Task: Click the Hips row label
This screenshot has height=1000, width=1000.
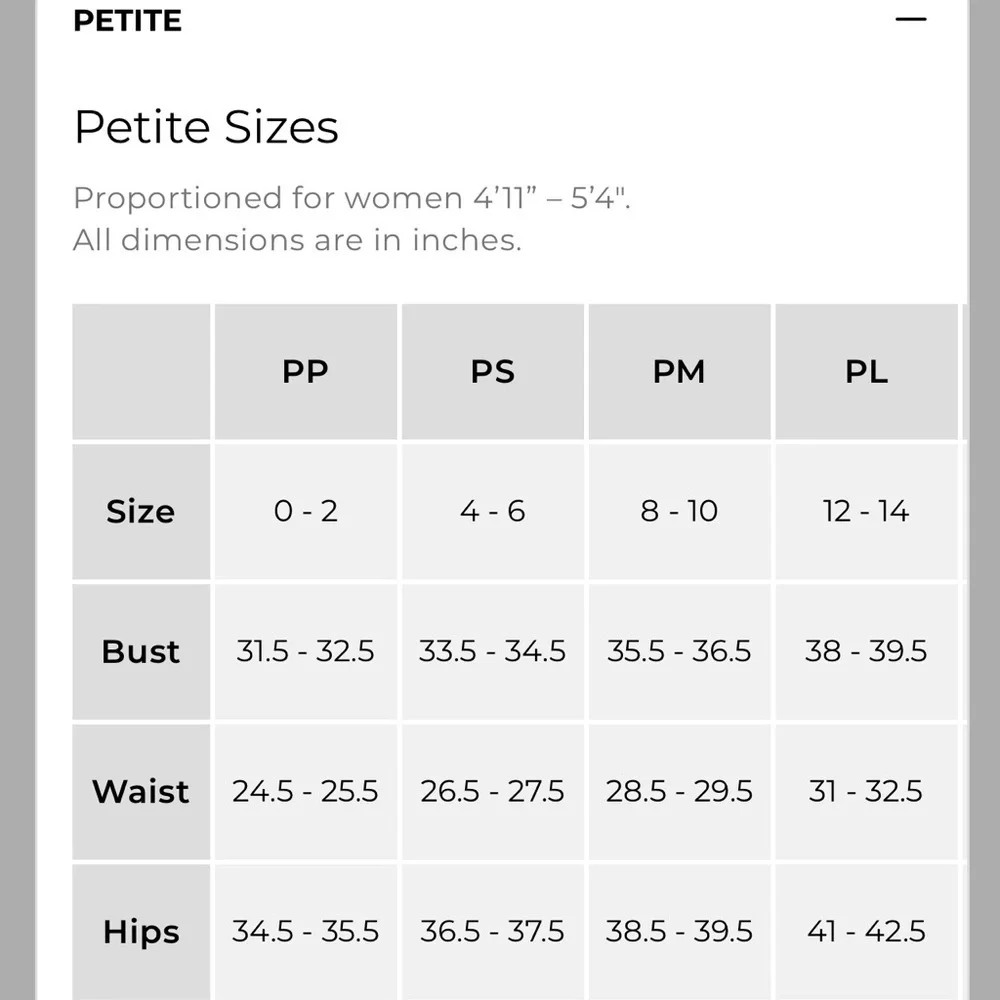Action: click(x=141, y=932)
